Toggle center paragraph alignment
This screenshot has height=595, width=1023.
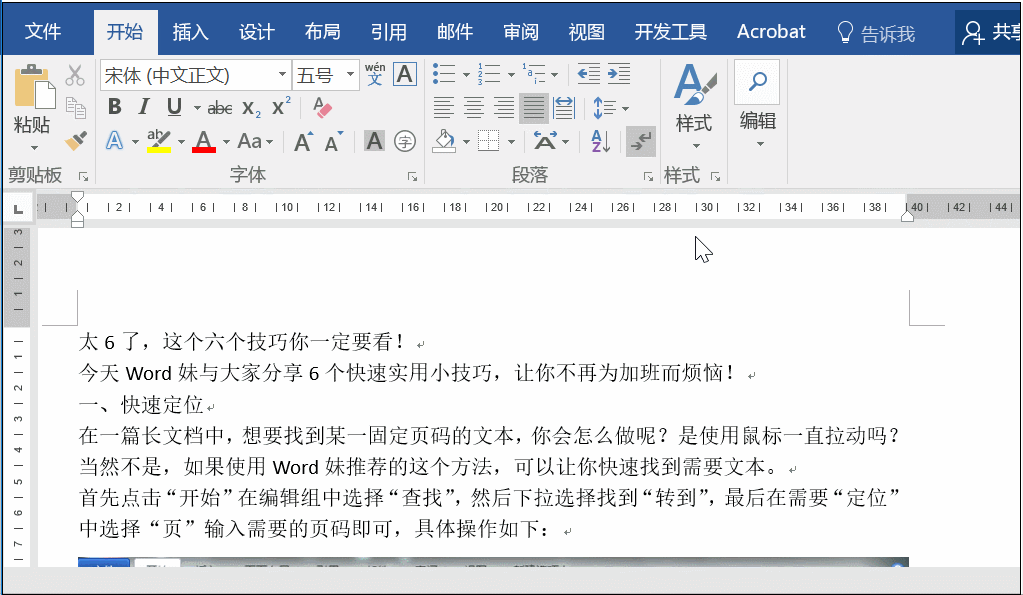pos(473,108)
